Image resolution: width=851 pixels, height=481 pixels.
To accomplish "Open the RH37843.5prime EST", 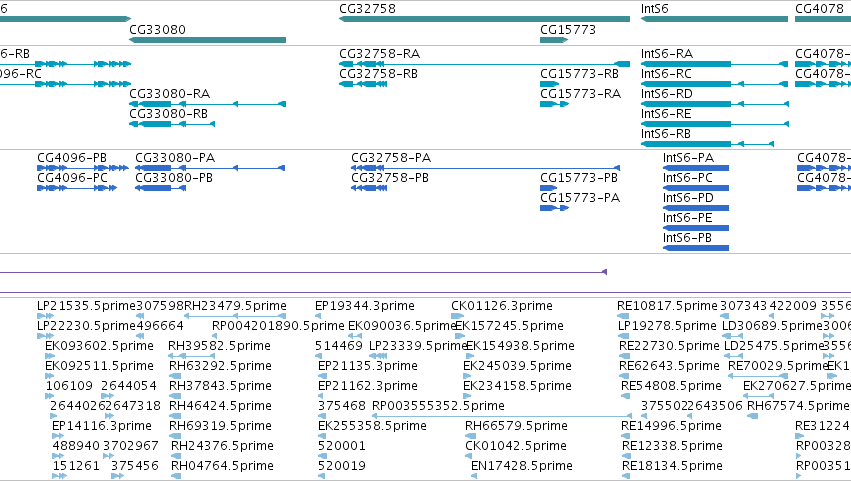I will [x=220, y=386].
